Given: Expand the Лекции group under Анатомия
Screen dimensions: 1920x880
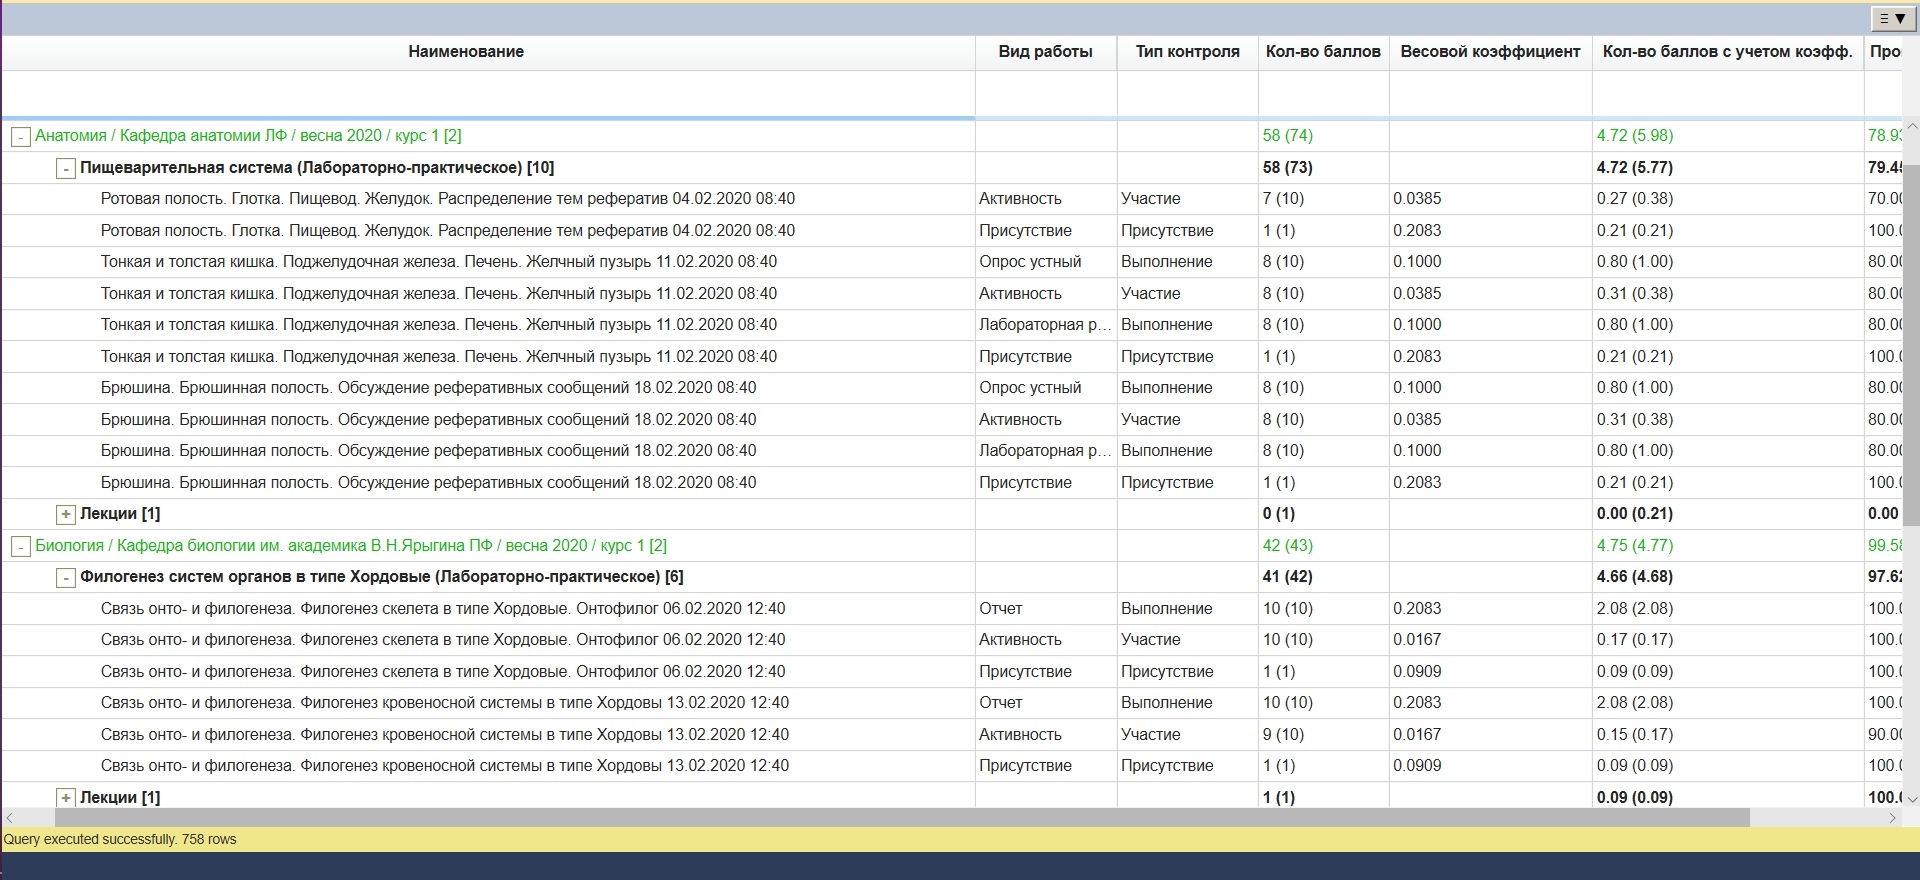Looking at the screenshot, I should (x=65, y=515).
